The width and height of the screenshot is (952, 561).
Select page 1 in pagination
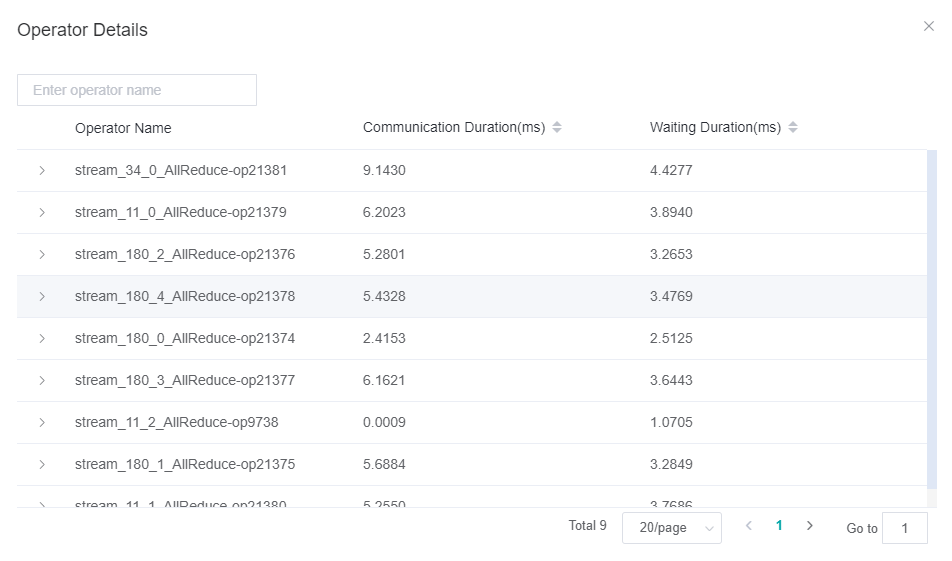pos(779,526)
